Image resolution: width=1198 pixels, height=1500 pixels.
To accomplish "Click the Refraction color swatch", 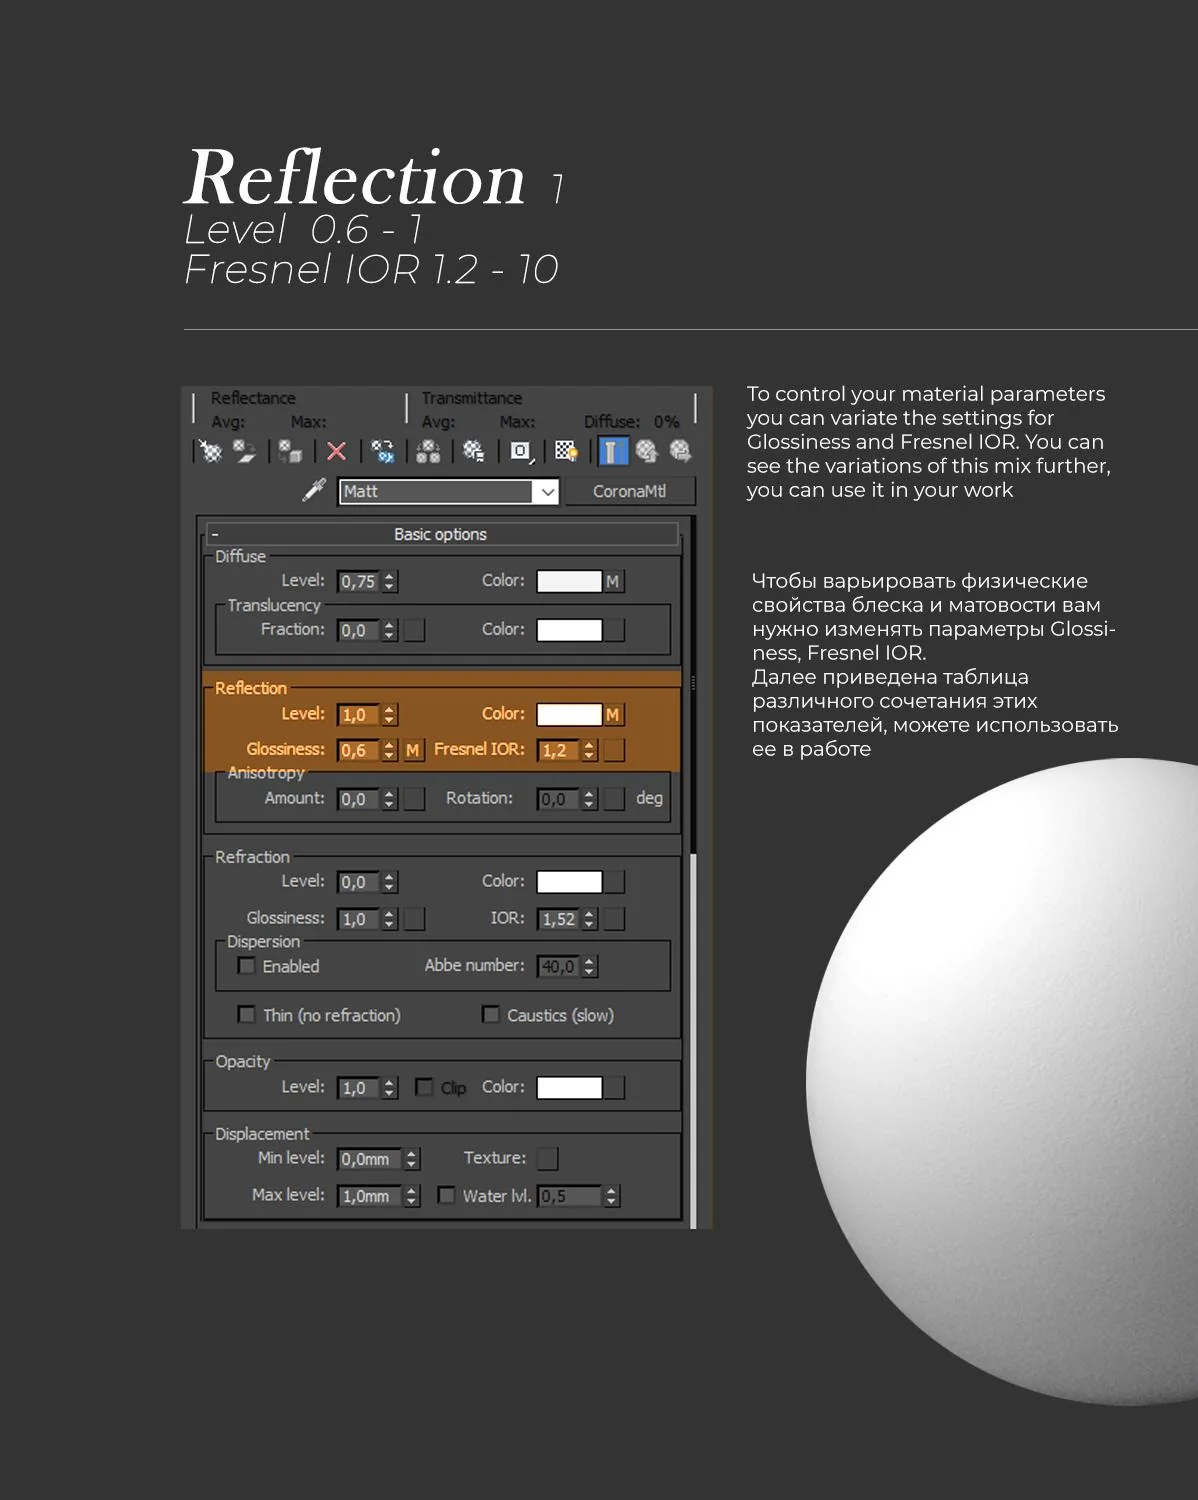I will pos(569,882).
